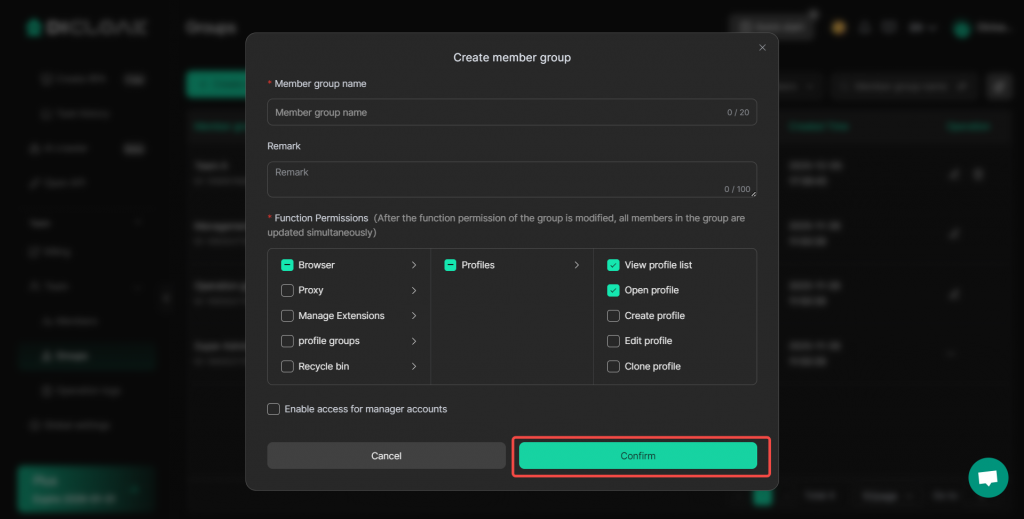Enable the Create profile permission
Screen dimensions: 1024x519
click(x=613, y=316)
